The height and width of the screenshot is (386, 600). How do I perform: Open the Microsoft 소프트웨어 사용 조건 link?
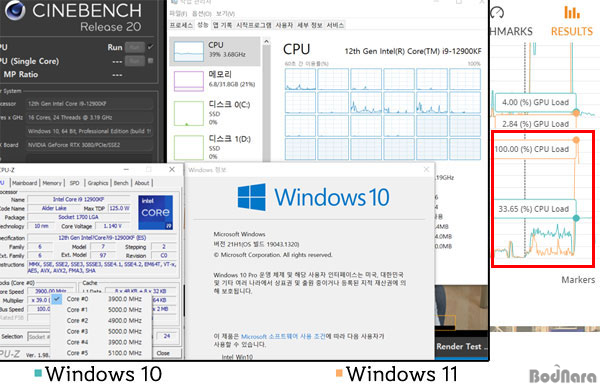[x=283, y=336]
